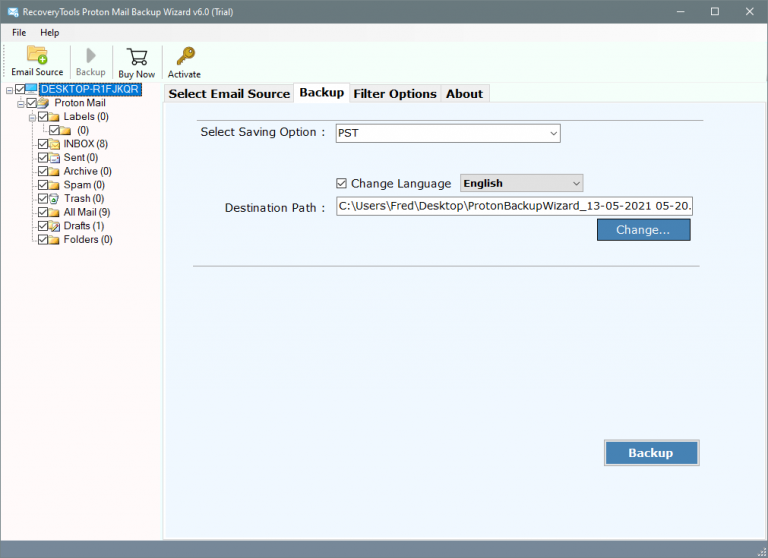Viewport: 768px width, 558px height.
Task: Collapse the Proton Mail tree node
Action: tap(21, 104)
